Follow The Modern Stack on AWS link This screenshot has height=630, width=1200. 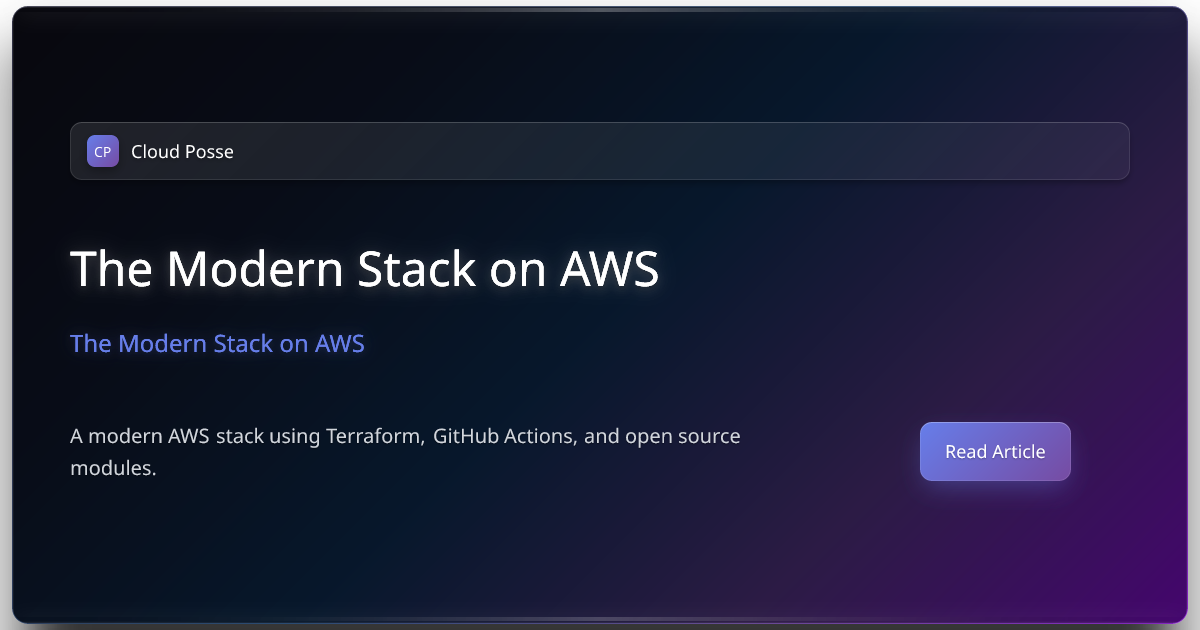[x=217, y=343]
